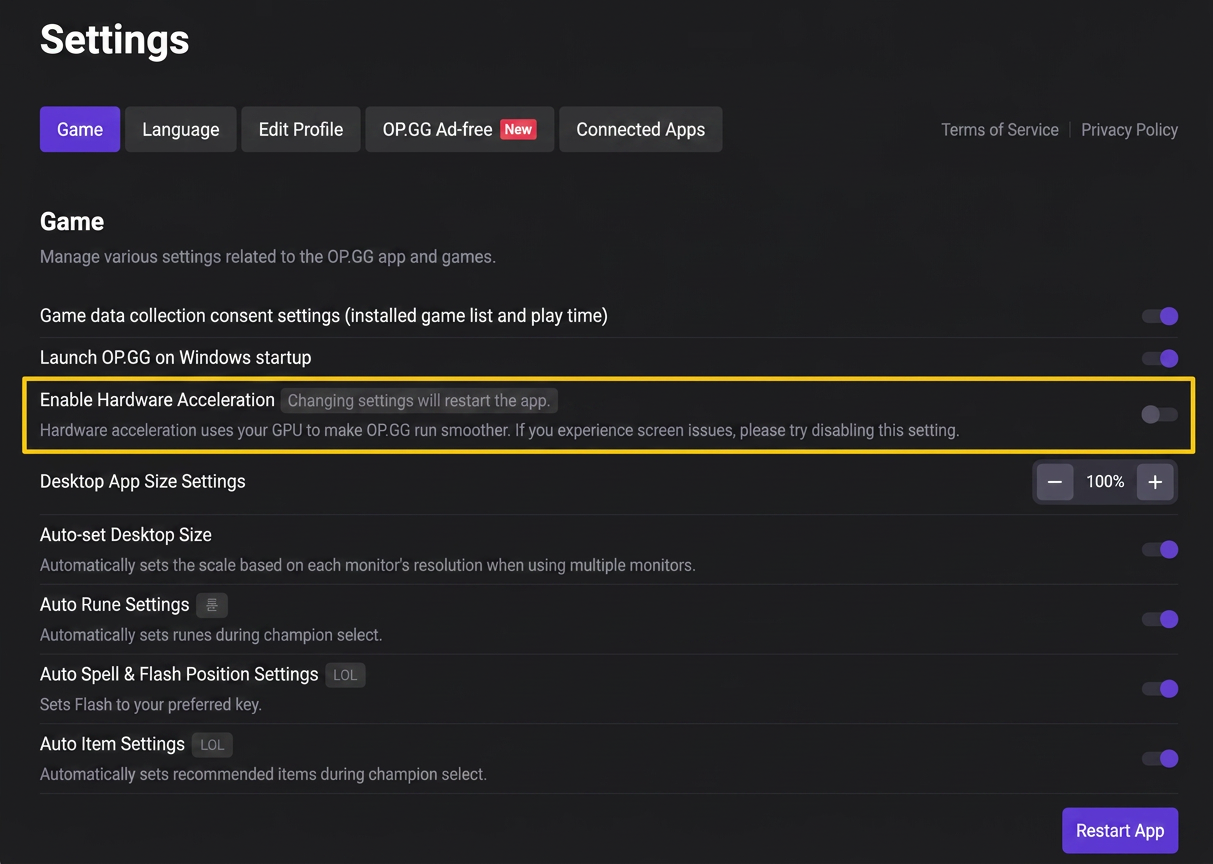Click the 'Enable Hardware Acceleration' label

coord(157,400)
